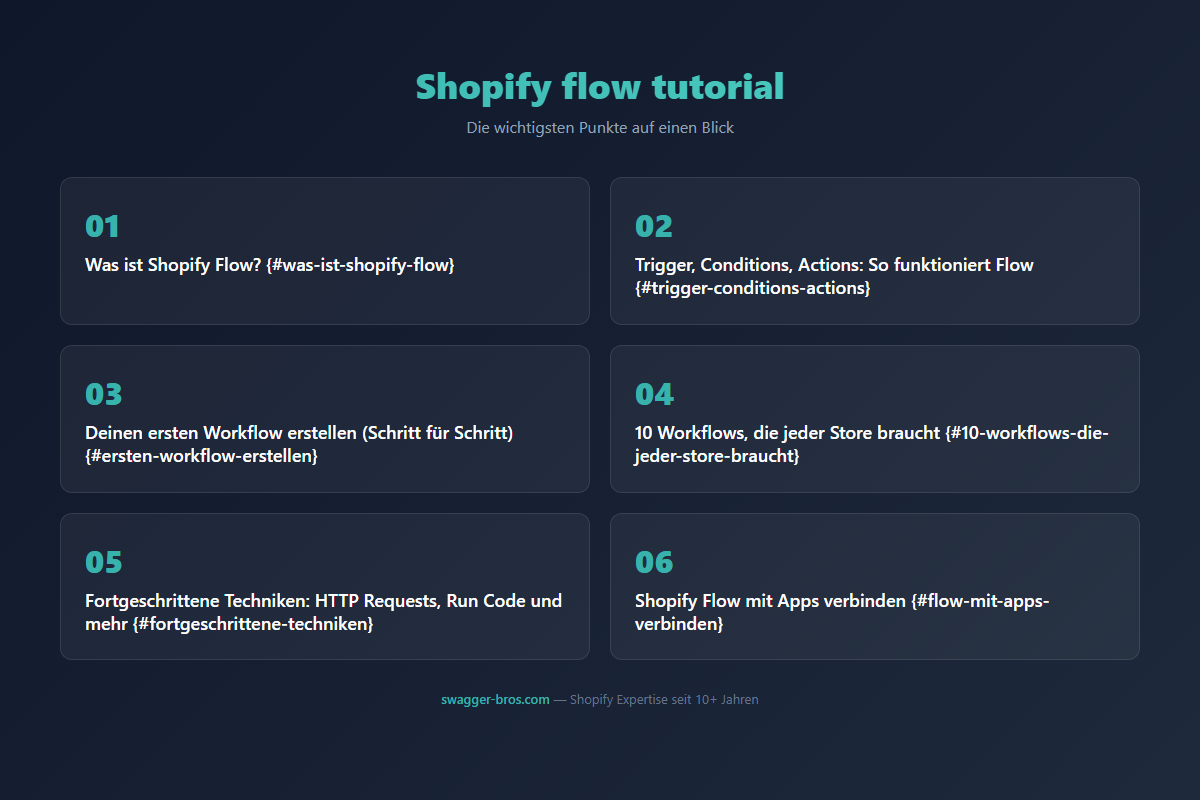
Task: Open card 'Fortgeschrittene Techniken: HTTP Requests'
Action: tap(325, 587)
